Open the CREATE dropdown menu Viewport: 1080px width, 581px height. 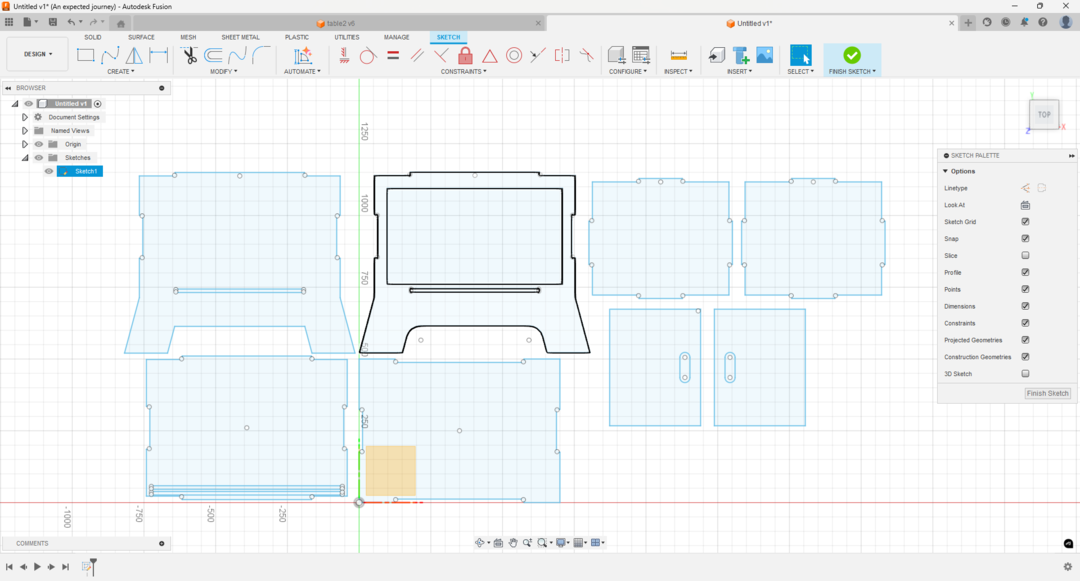[x=121, y=72]
